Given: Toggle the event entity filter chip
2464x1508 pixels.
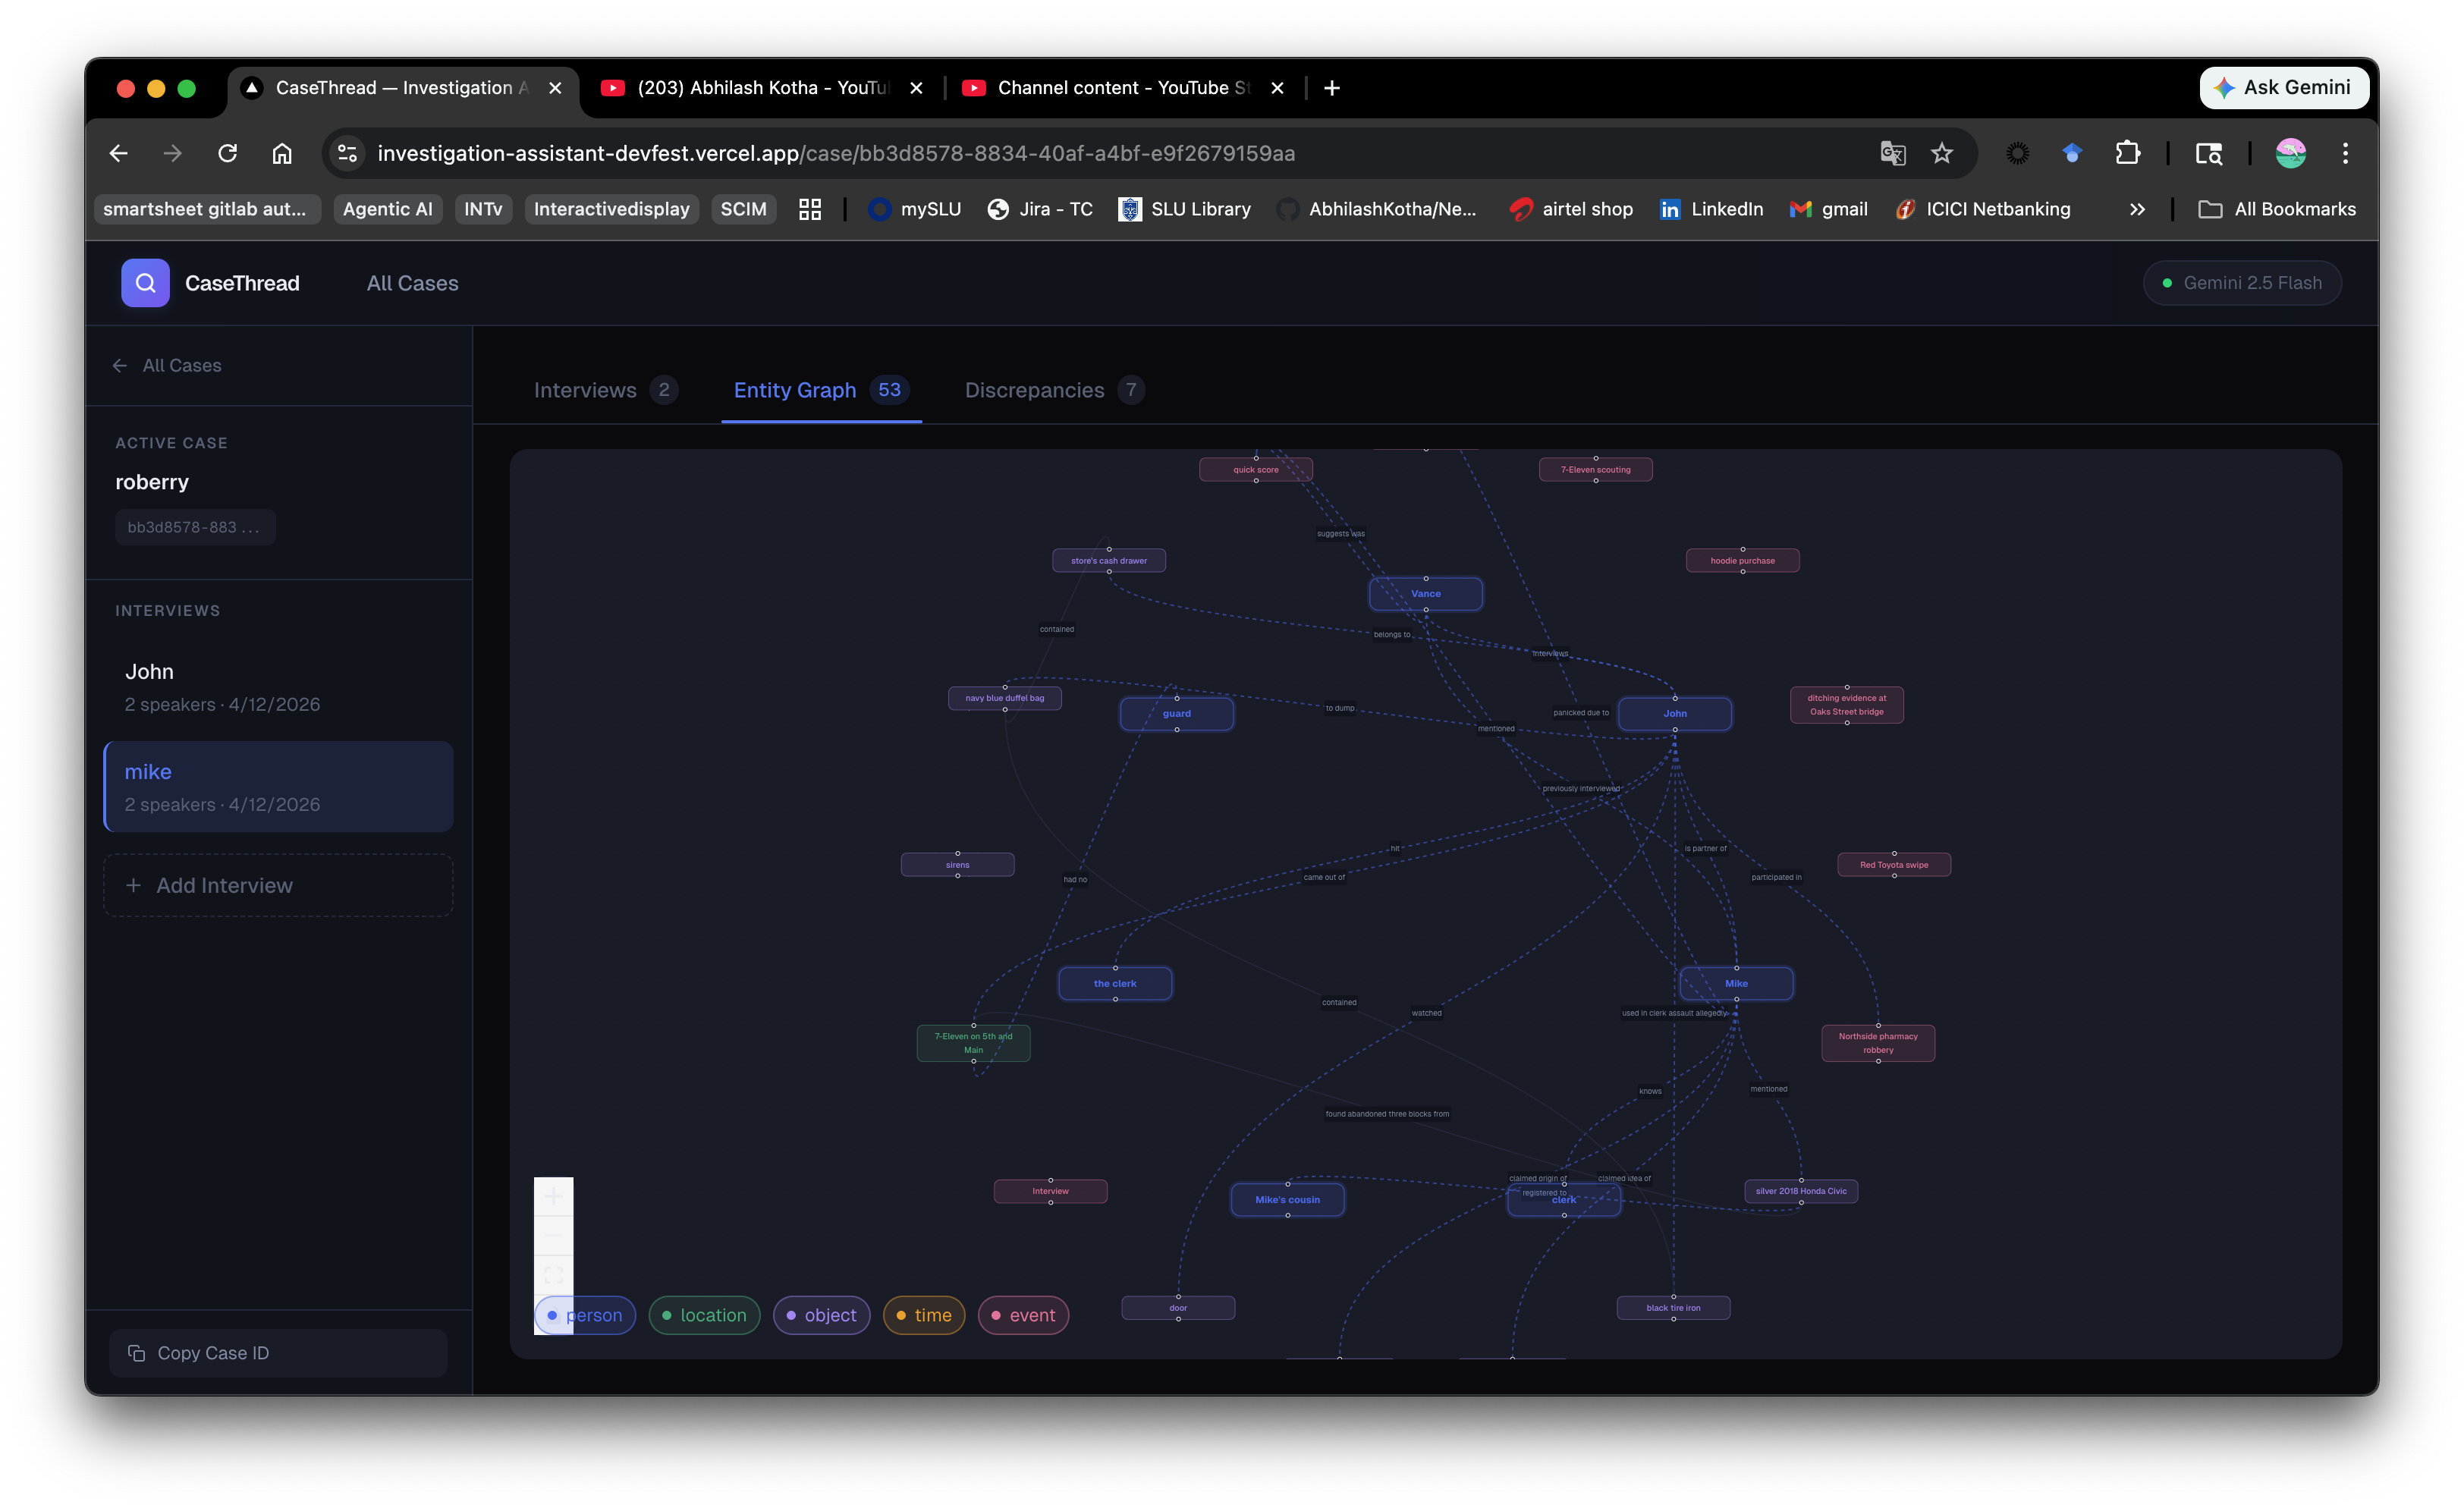Looking at the screenshot, I should [1023, 1315].
